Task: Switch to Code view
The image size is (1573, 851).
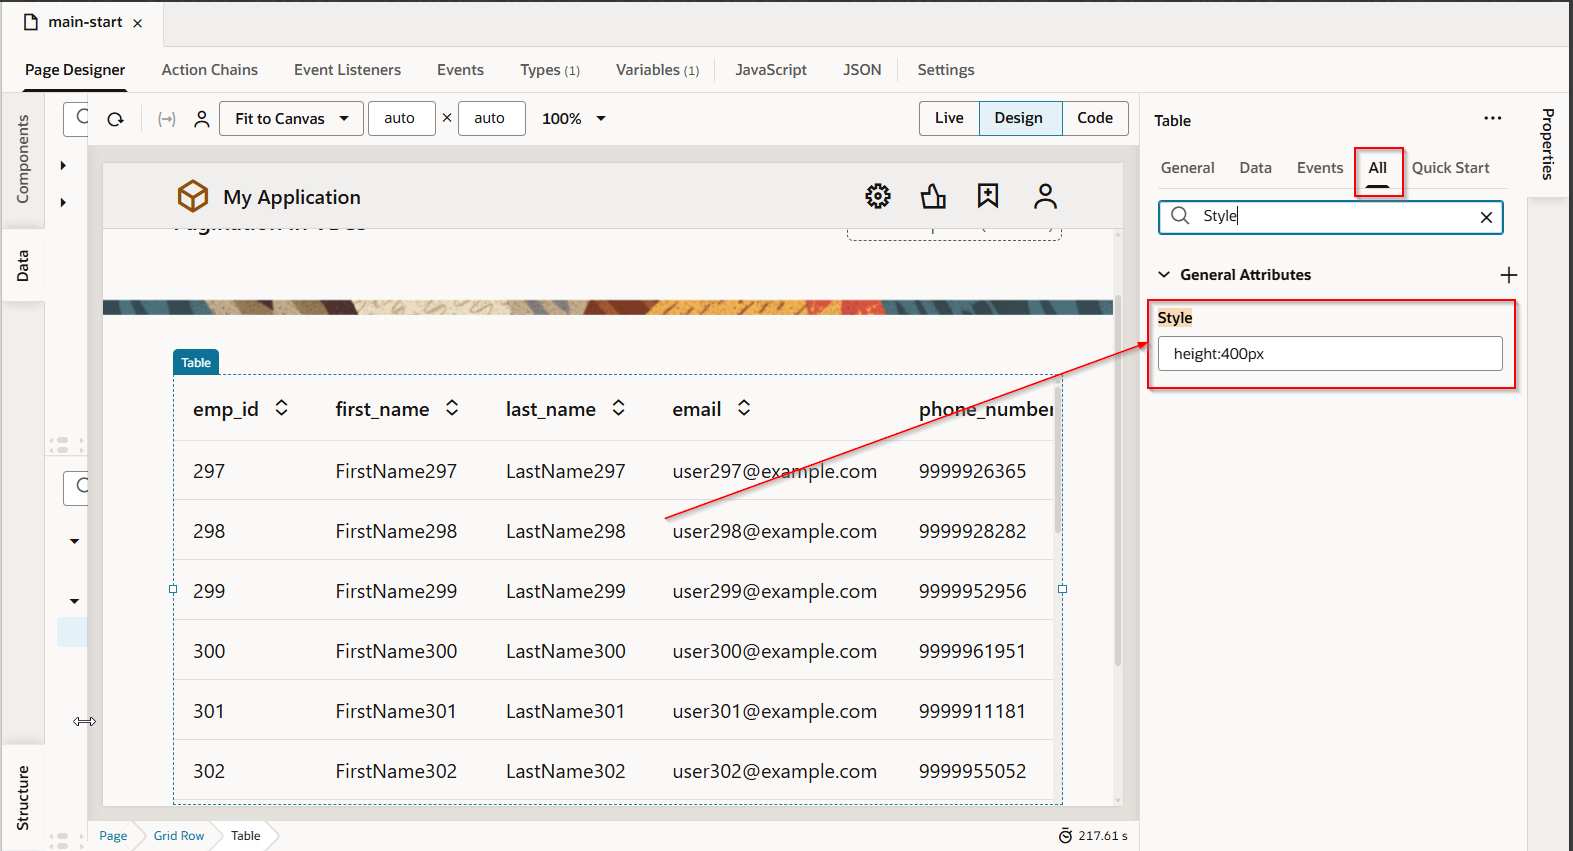Action: pos(1095,118)
